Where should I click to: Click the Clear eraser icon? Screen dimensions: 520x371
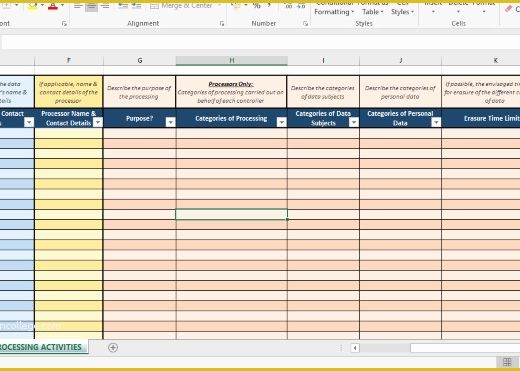tap(508, 9)
